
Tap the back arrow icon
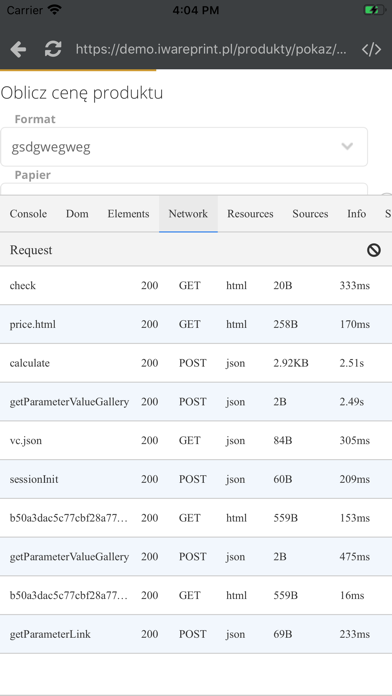coord(18,49)
